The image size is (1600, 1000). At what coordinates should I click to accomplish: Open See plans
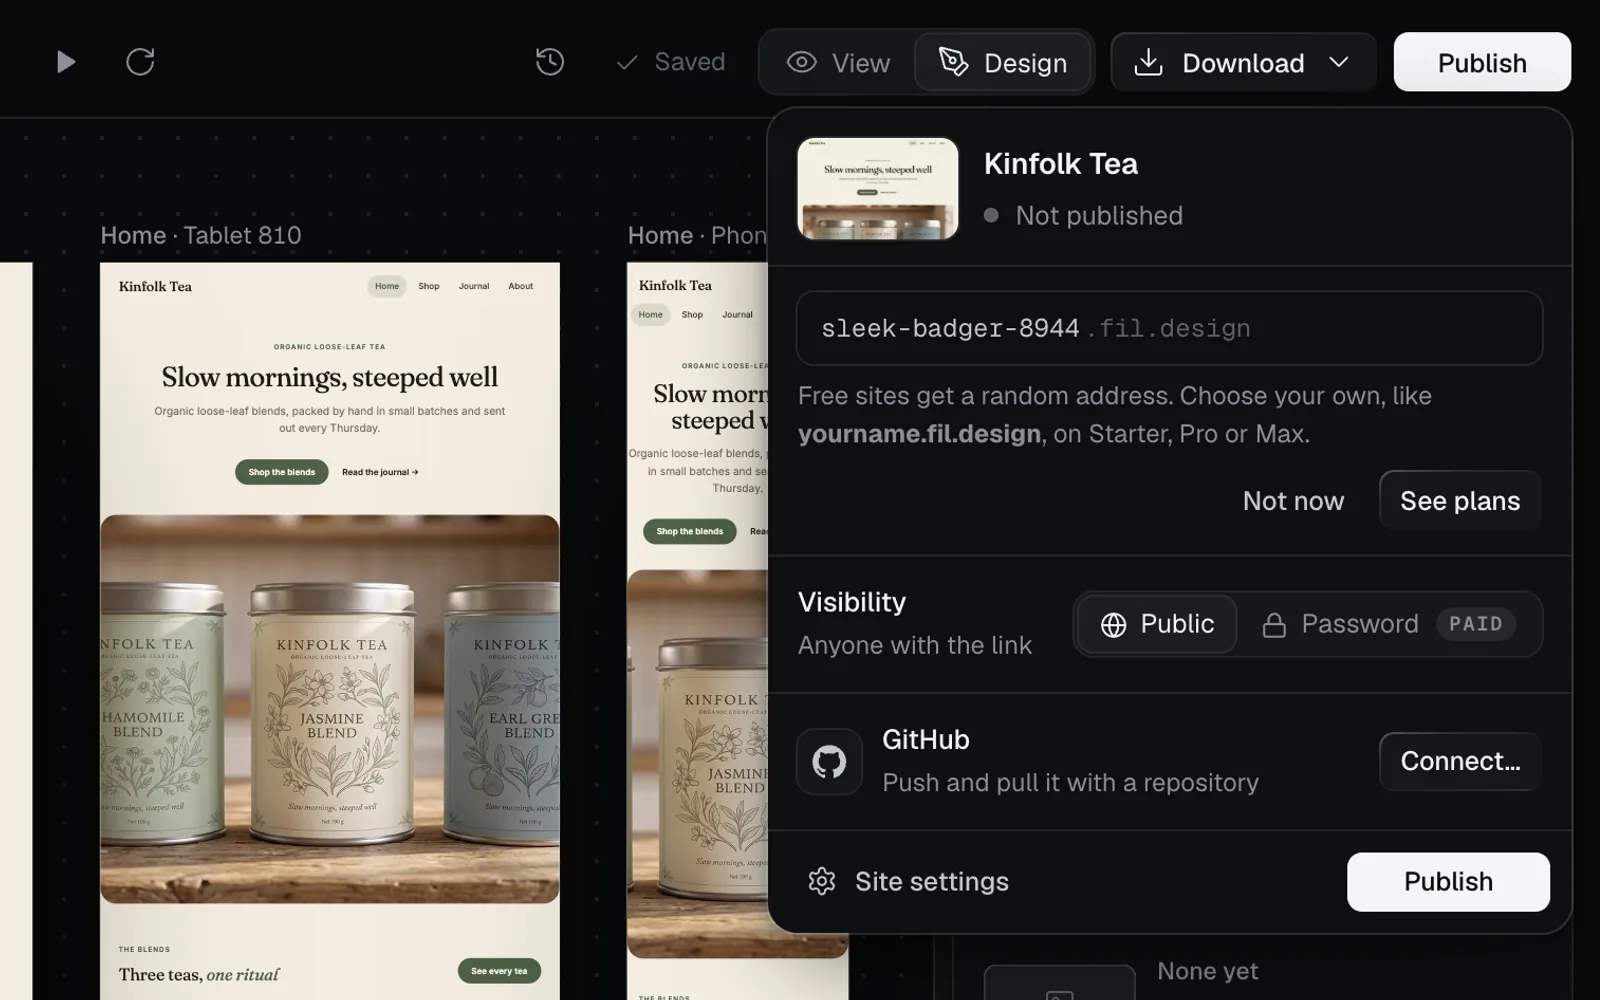click(1460, 500)
